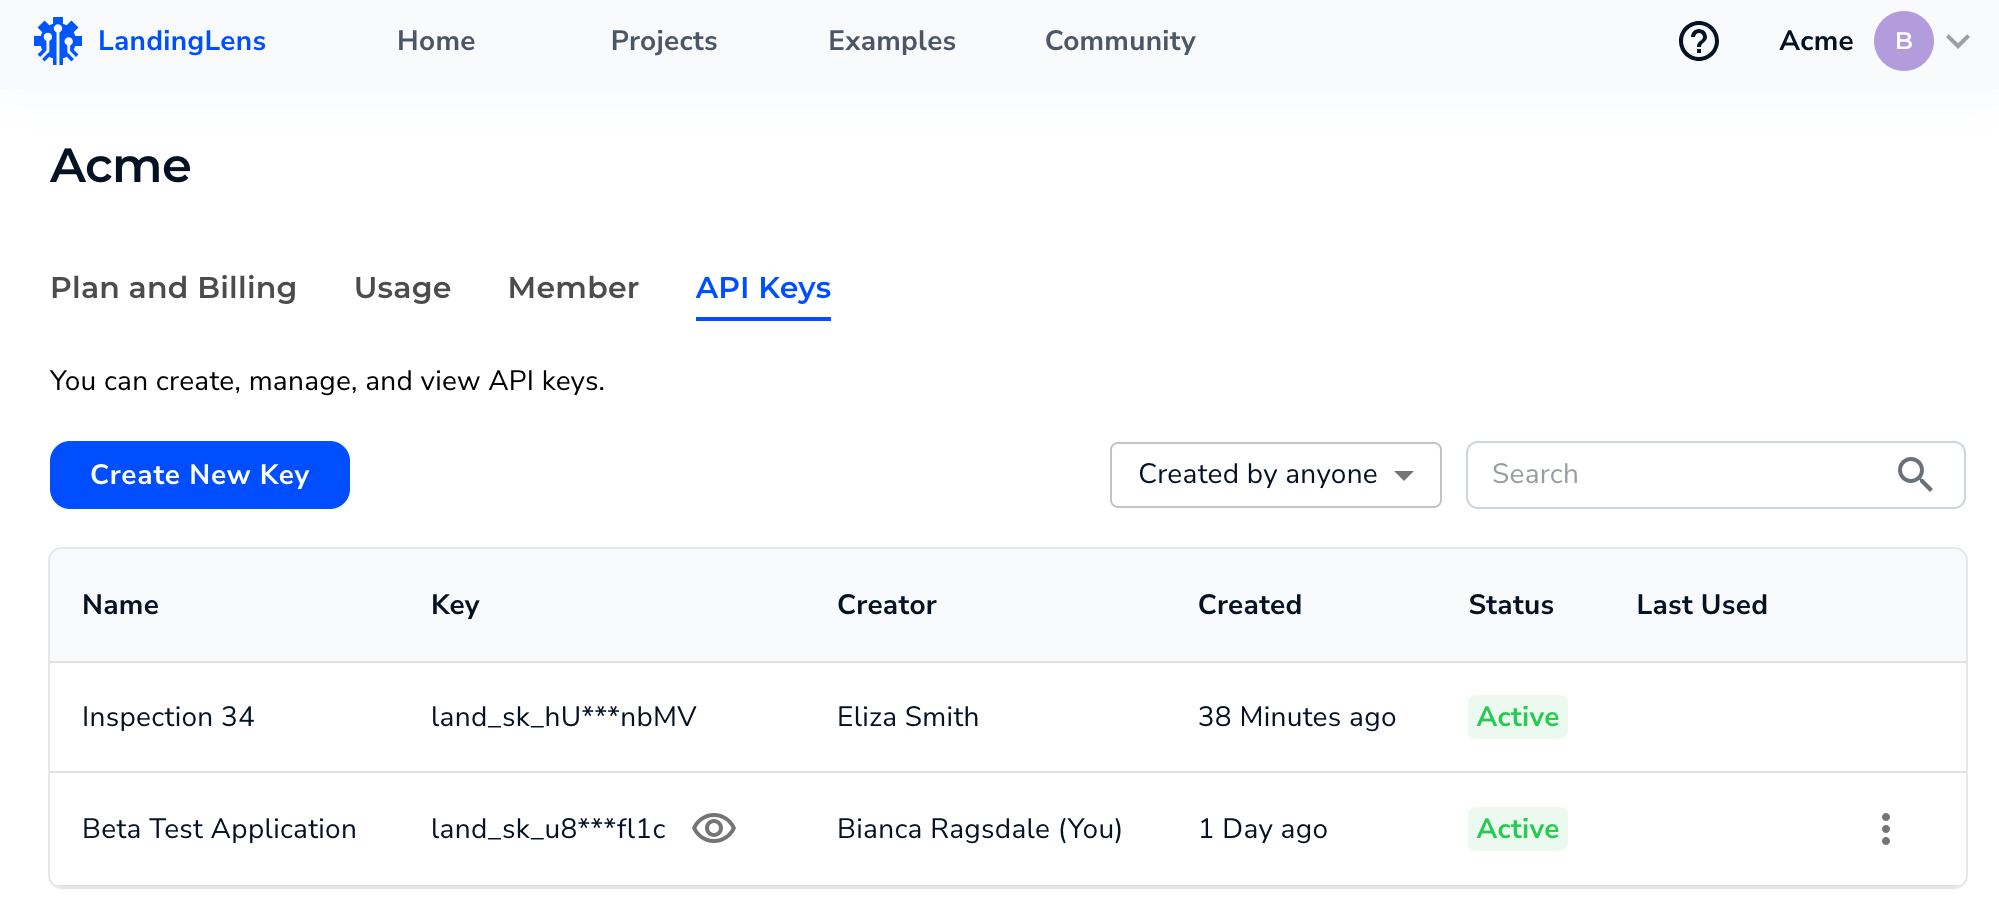Click the LandingLens logo icon

point(58,41)
